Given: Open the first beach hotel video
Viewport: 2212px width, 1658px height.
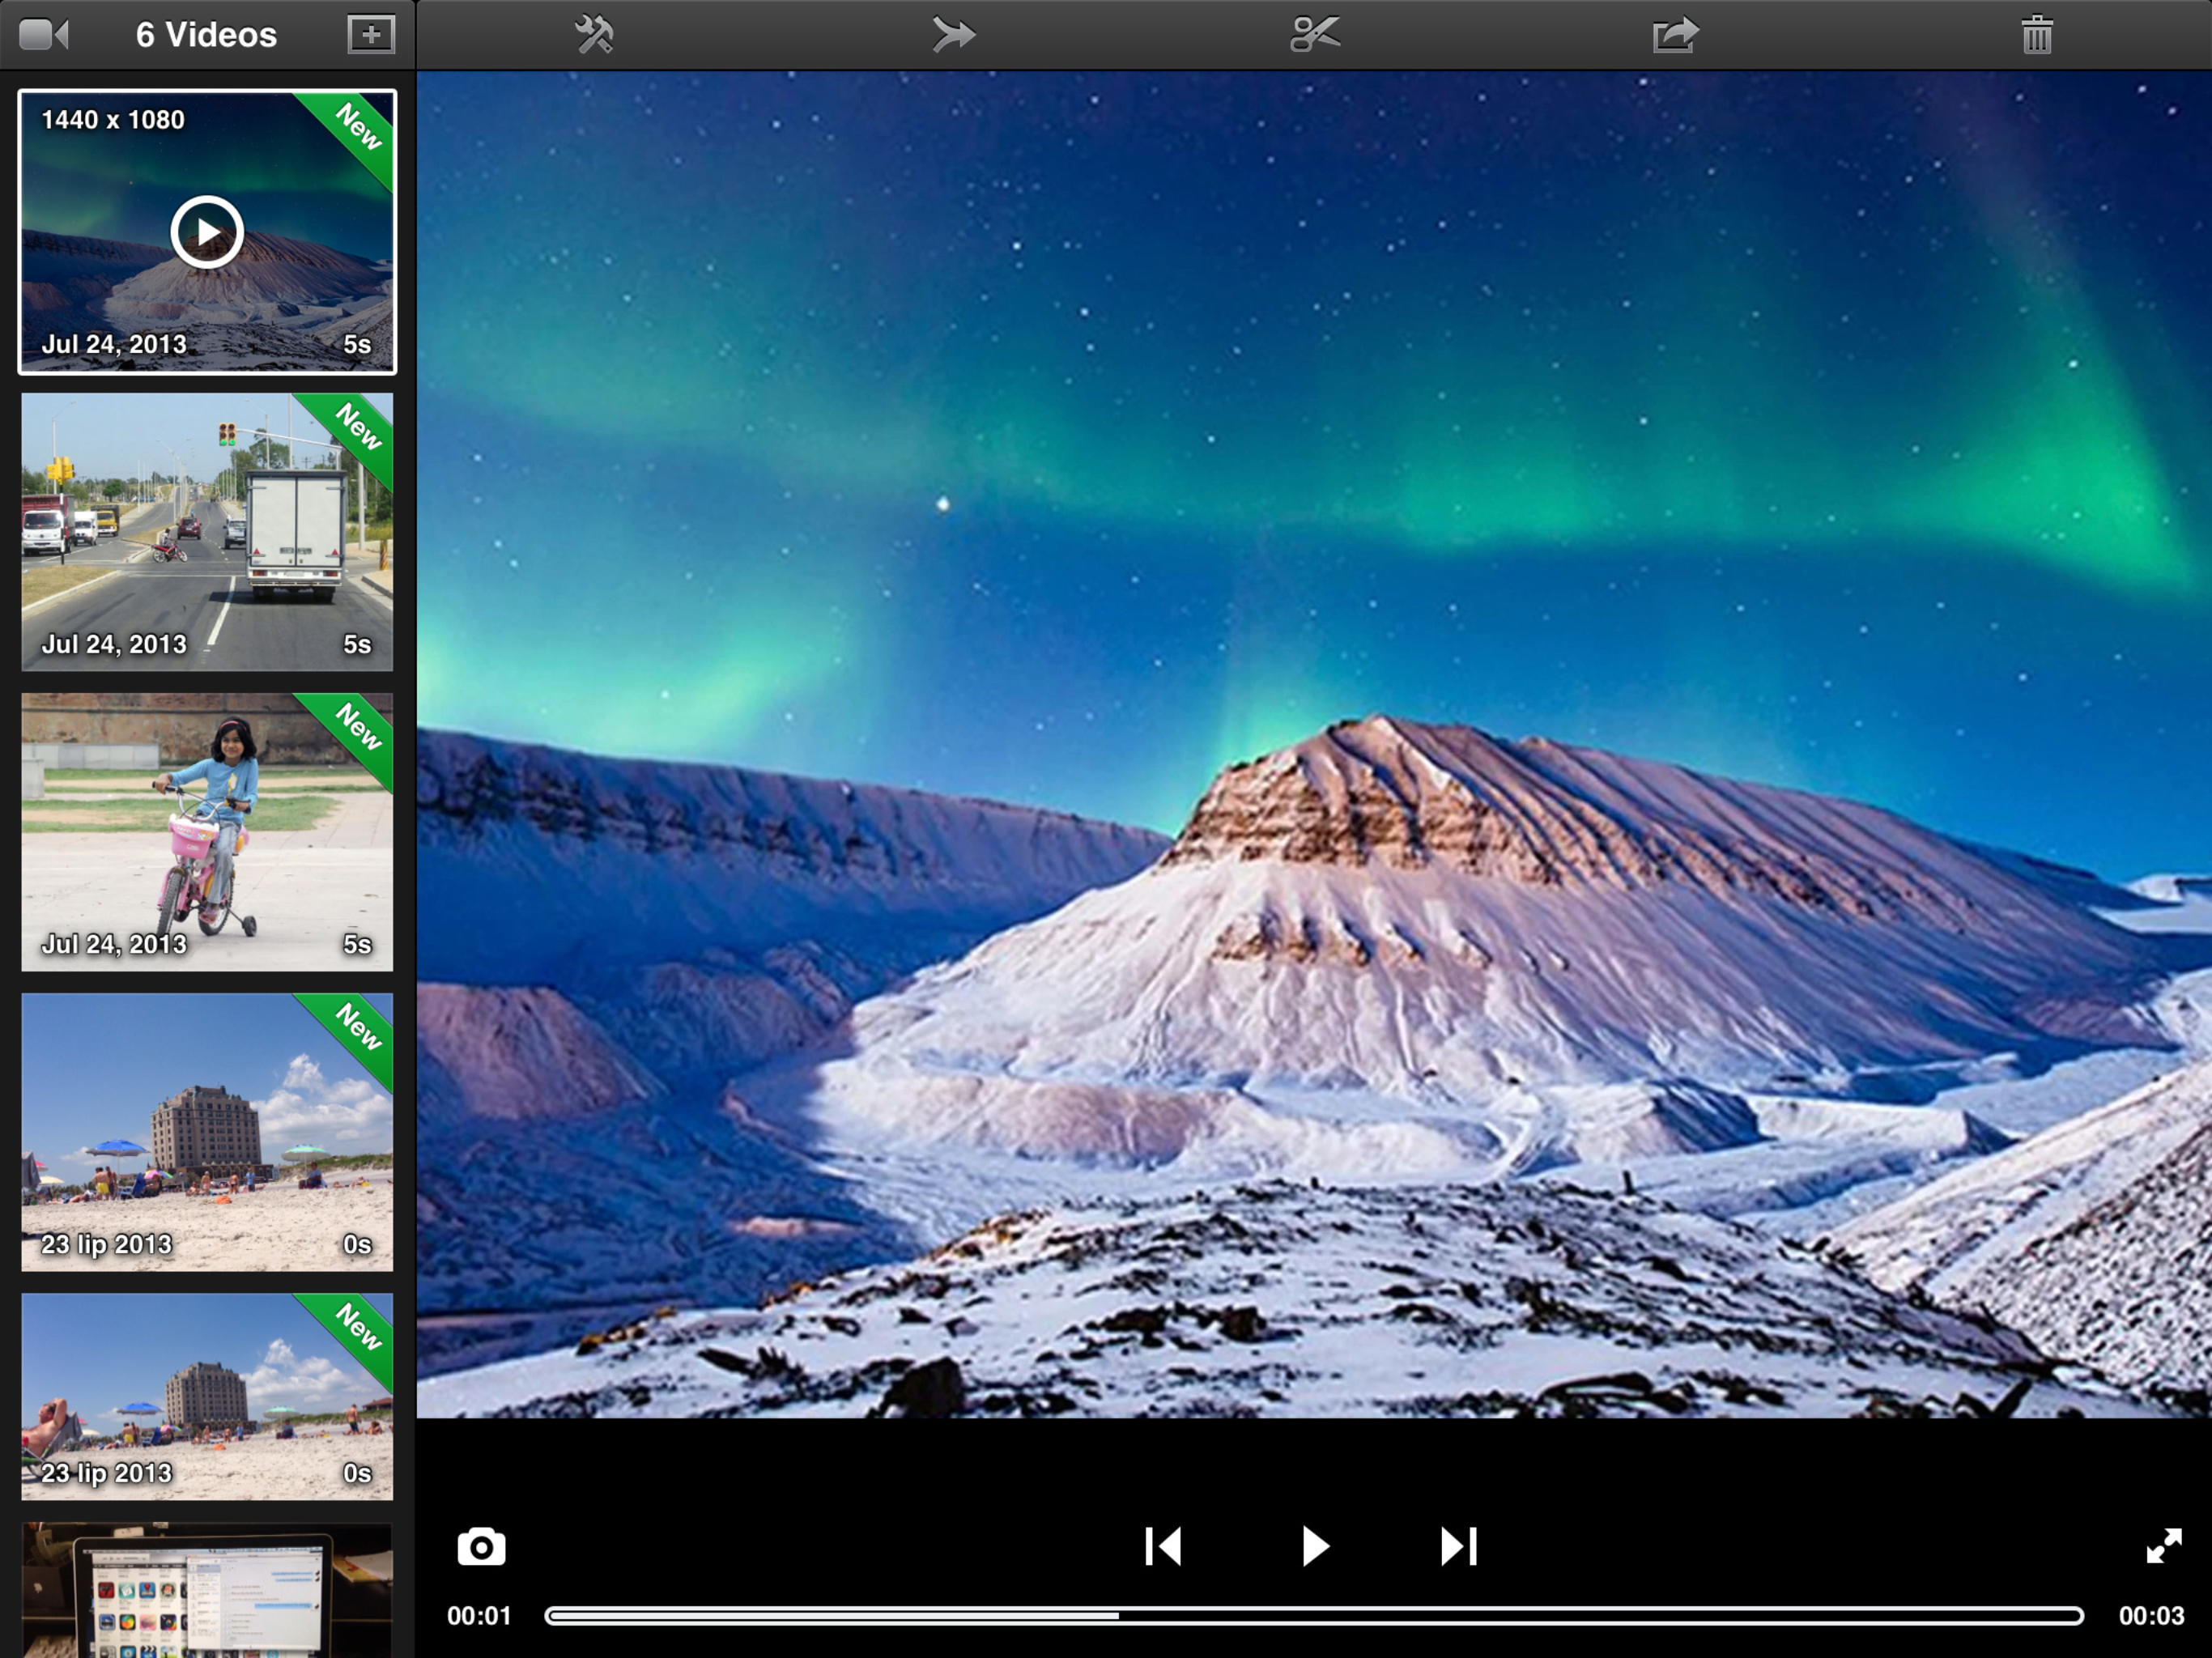Looking at the screenshot, I should point(207,1131).
